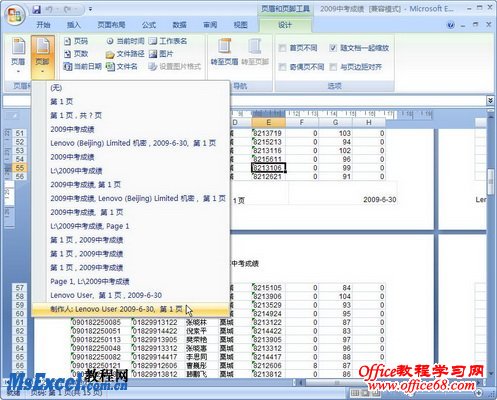497x400 pixels.
Task: Insert 当前时间 current time element
Action: click(x=126, y=41)
